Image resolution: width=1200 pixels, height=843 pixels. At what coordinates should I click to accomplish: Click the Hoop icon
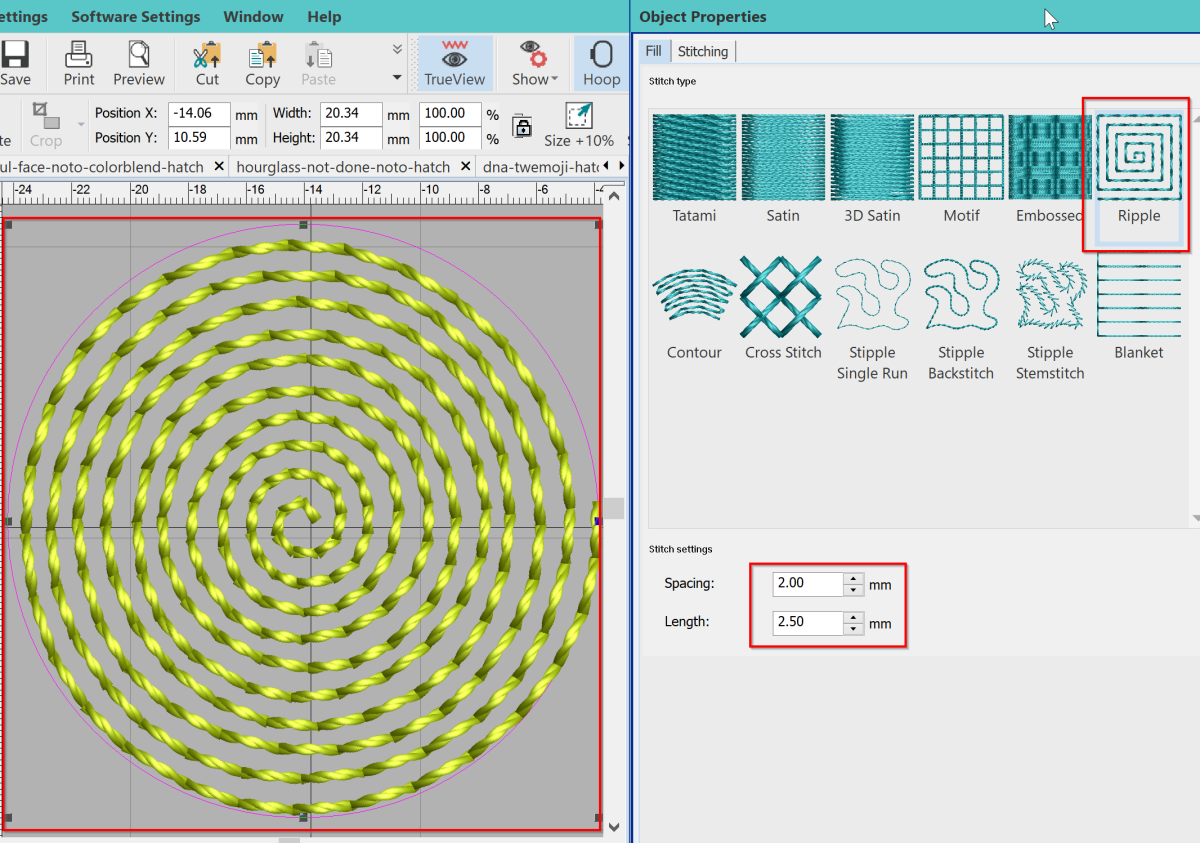tap(600, 63)
